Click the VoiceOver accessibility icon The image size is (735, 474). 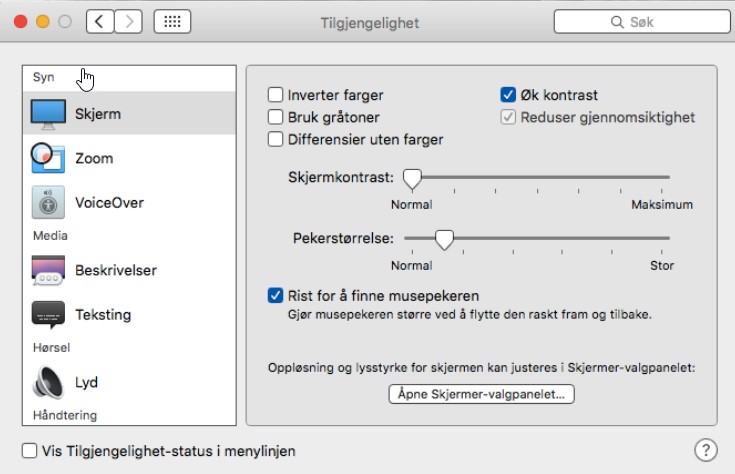click(x=48, y=202)
